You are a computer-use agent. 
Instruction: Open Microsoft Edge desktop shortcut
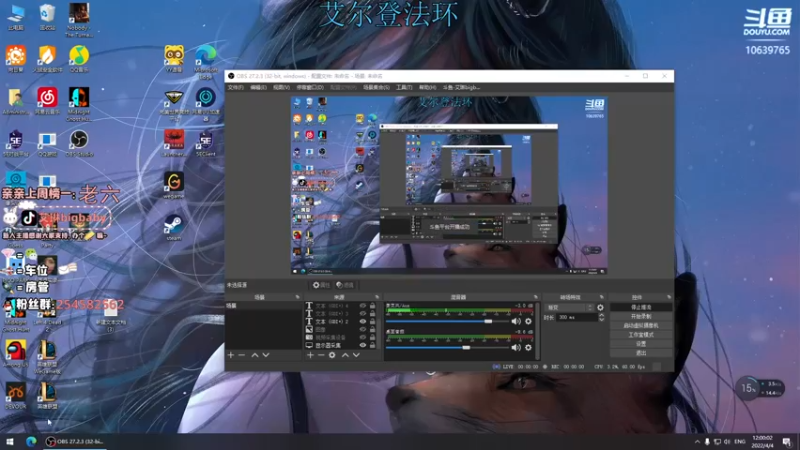click(206, 61)
